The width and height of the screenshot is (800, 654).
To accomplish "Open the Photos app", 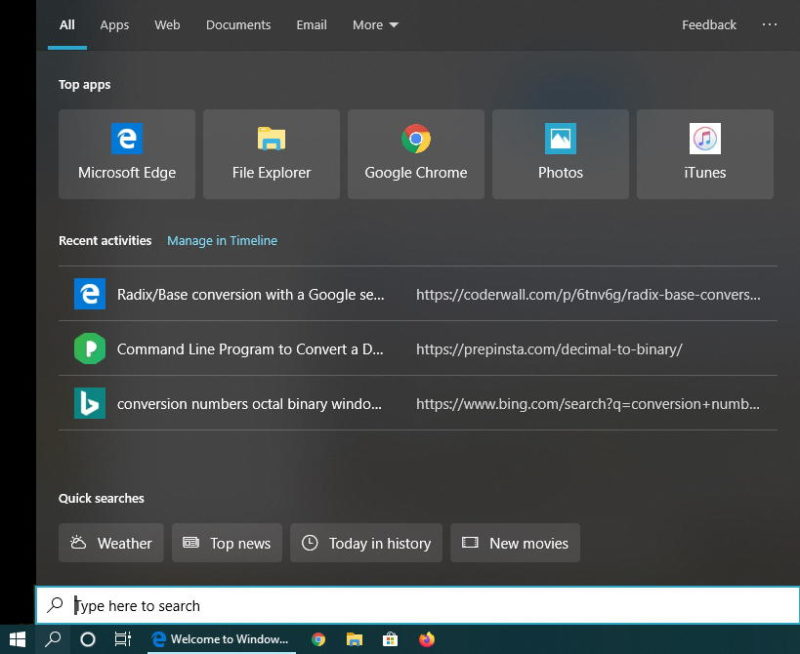I will [x=560, y=152].
